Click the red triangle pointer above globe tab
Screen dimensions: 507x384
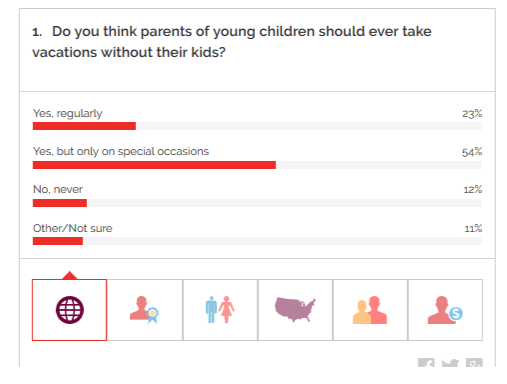[x=69, y=275]
